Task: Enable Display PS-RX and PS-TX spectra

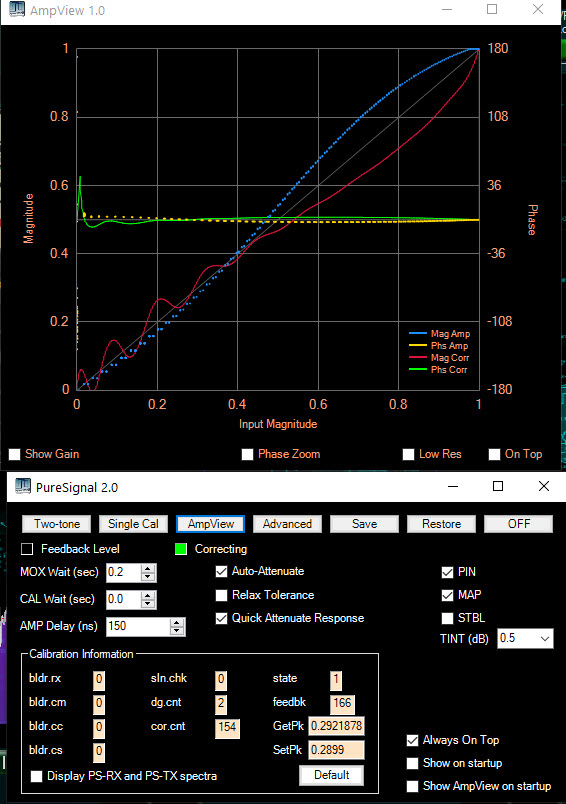Action: click(x=36, y=776)
